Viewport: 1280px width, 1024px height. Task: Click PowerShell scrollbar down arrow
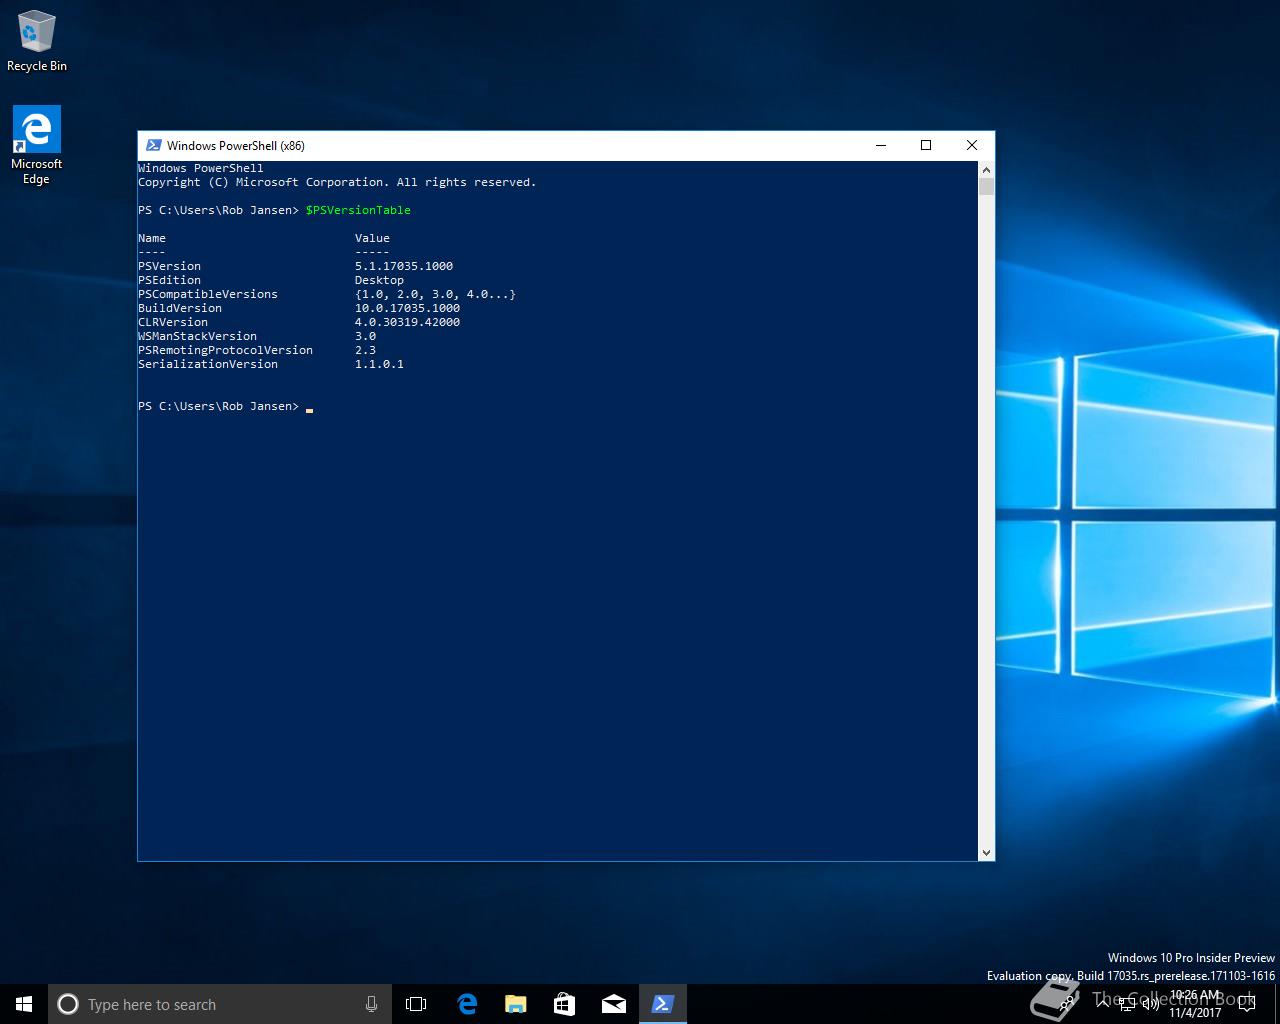[x=986, y=853]
